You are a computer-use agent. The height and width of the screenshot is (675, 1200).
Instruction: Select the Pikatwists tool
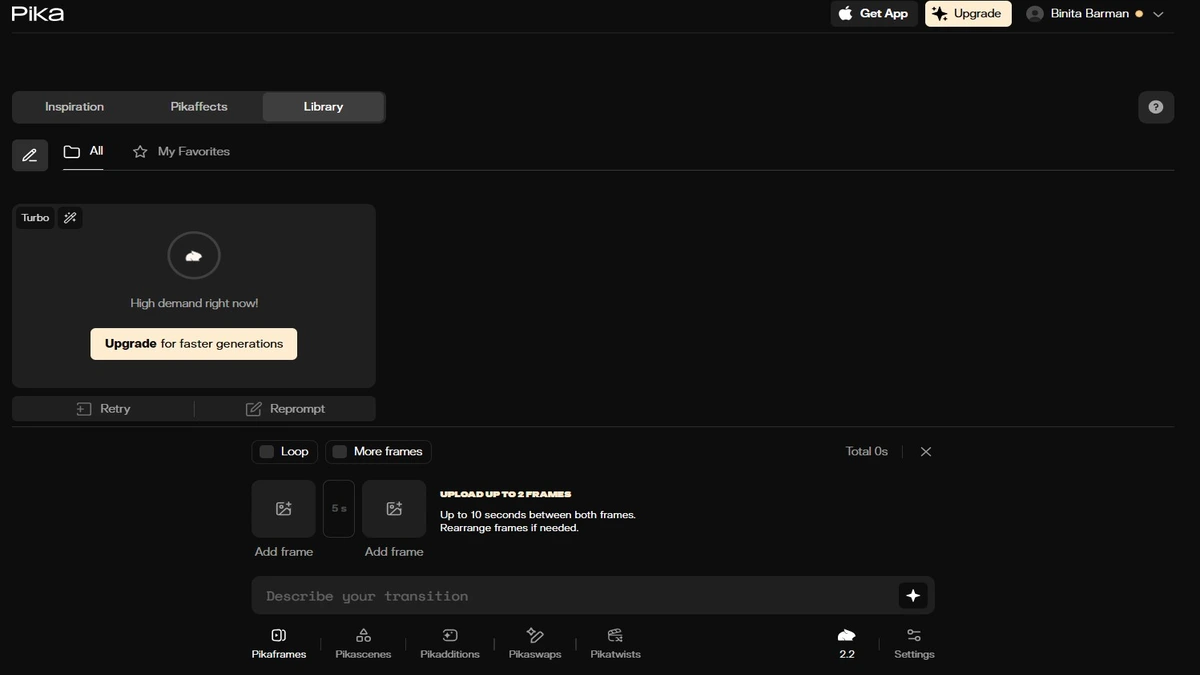pyautogui.click(x=615, y=644)
